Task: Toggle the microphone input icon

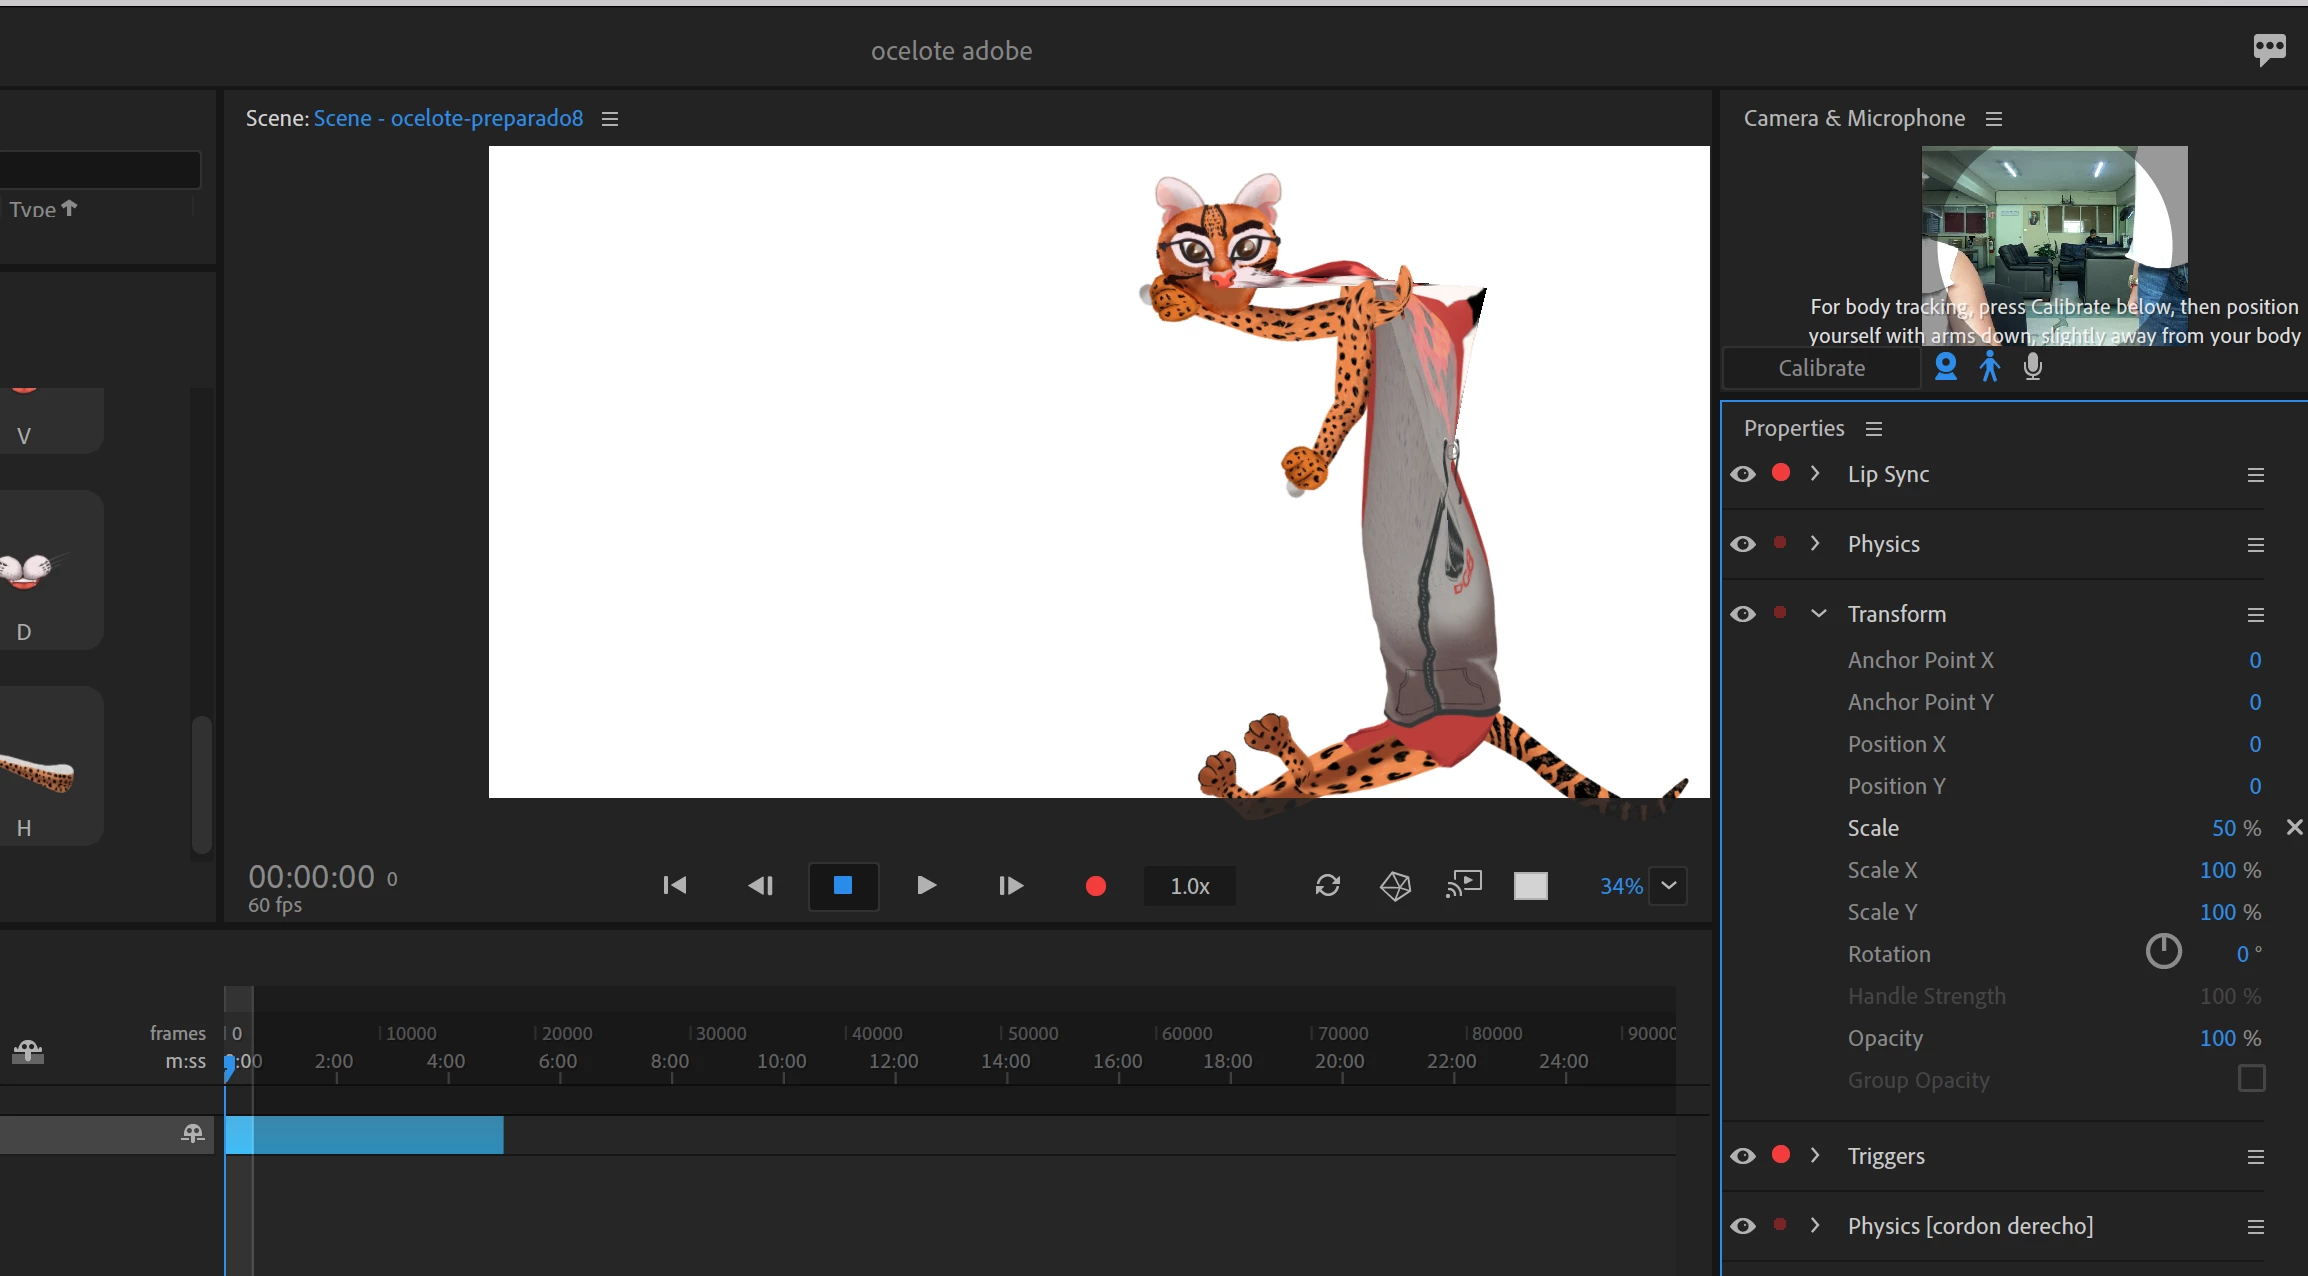Action: click(x=2032, y=367)
